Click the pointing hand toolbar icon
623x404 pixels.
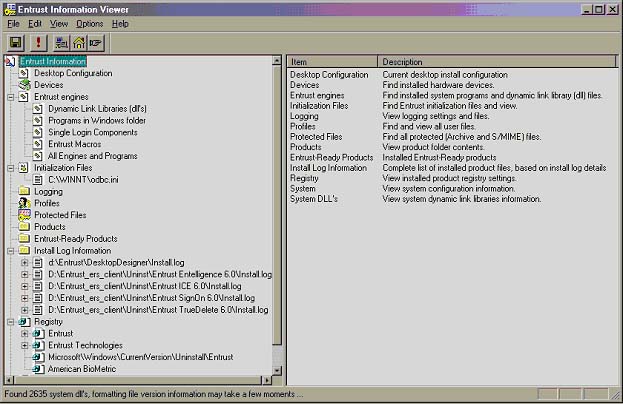click(96, 42)
